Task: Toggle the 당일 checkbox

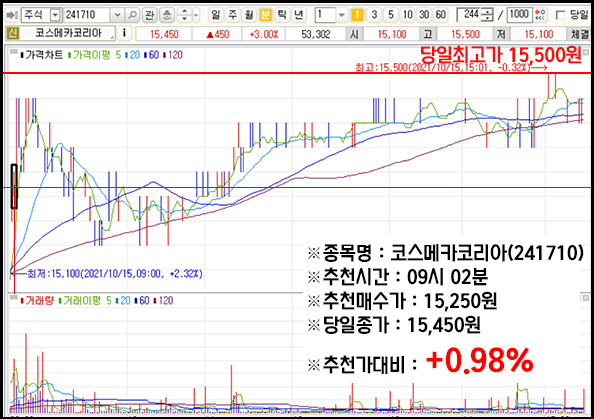Action: click(560, 15)
